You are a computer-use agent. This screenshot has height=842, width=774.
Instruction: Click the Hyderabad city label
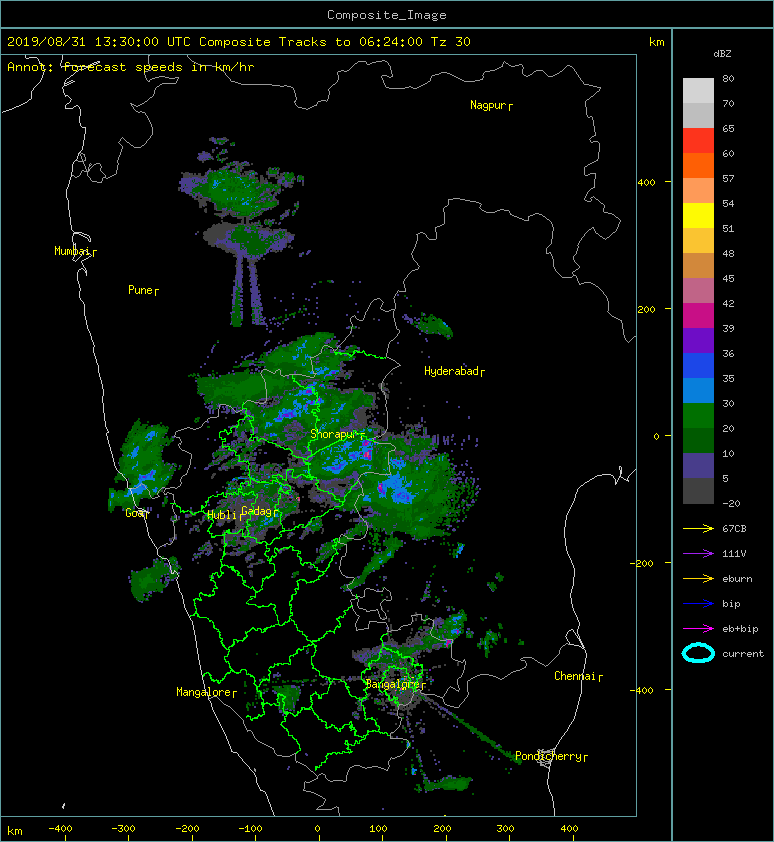(x=454, y=371)
